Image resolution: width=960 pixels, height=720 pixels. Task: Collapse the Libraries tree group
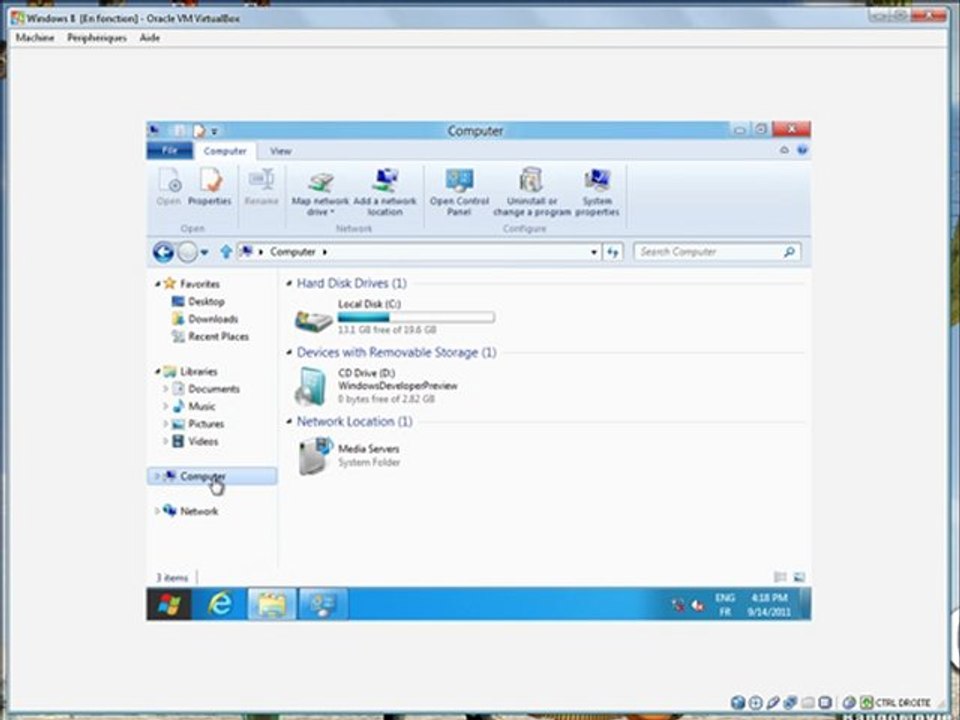pyautogui.click(x=158, y=371)
